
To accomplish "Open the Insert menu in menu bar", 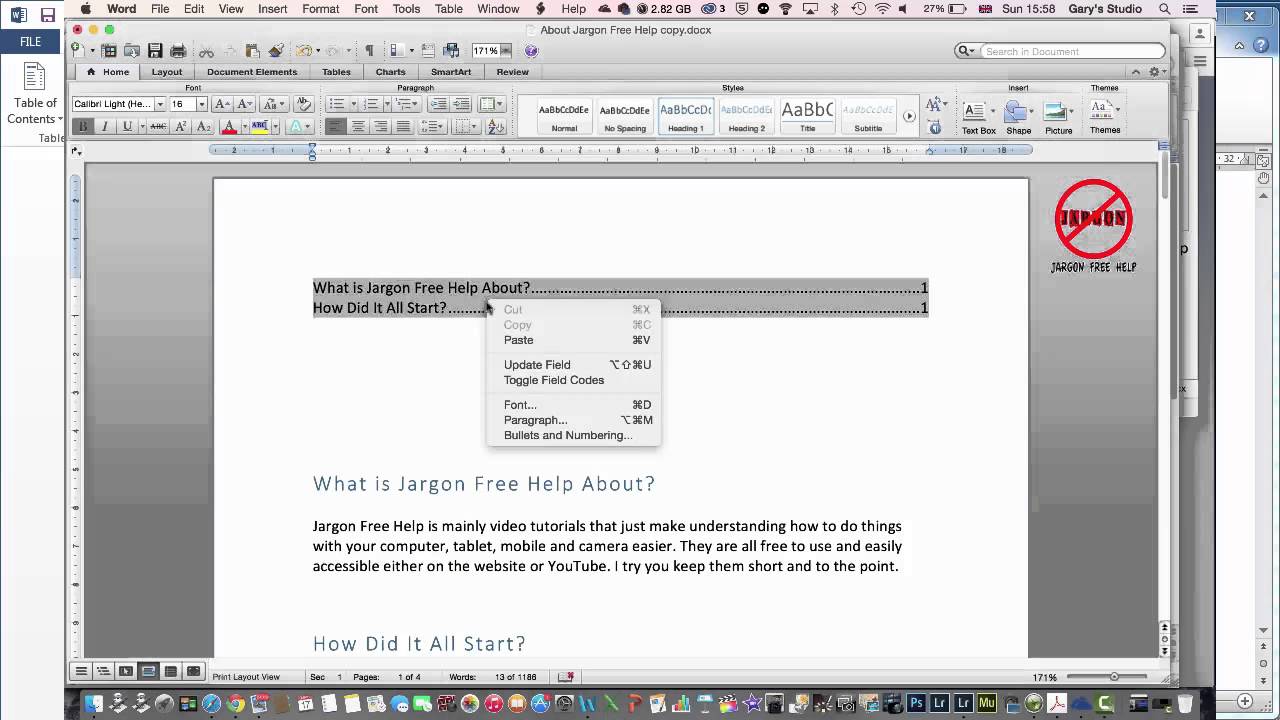I will pos(273,9).
